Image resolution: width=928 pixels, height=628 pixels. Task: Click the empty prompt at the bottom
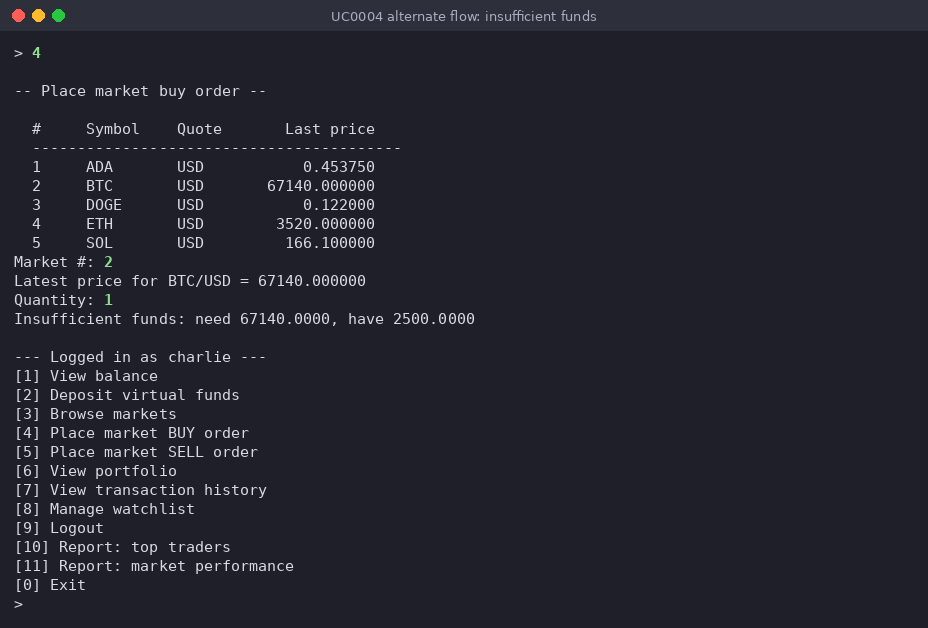pos(18,604)
